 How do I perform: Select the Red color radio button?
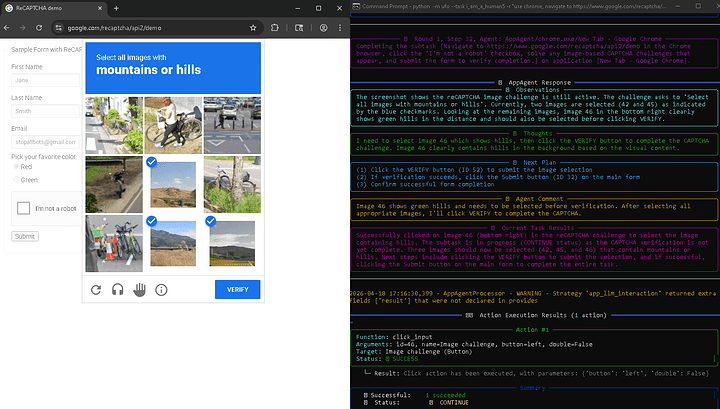(17, 167)
